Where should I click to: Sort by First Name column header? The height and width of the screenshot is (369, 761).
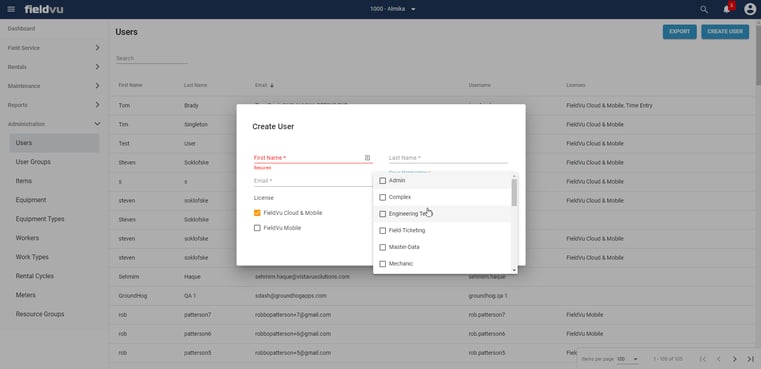point(130,85)
